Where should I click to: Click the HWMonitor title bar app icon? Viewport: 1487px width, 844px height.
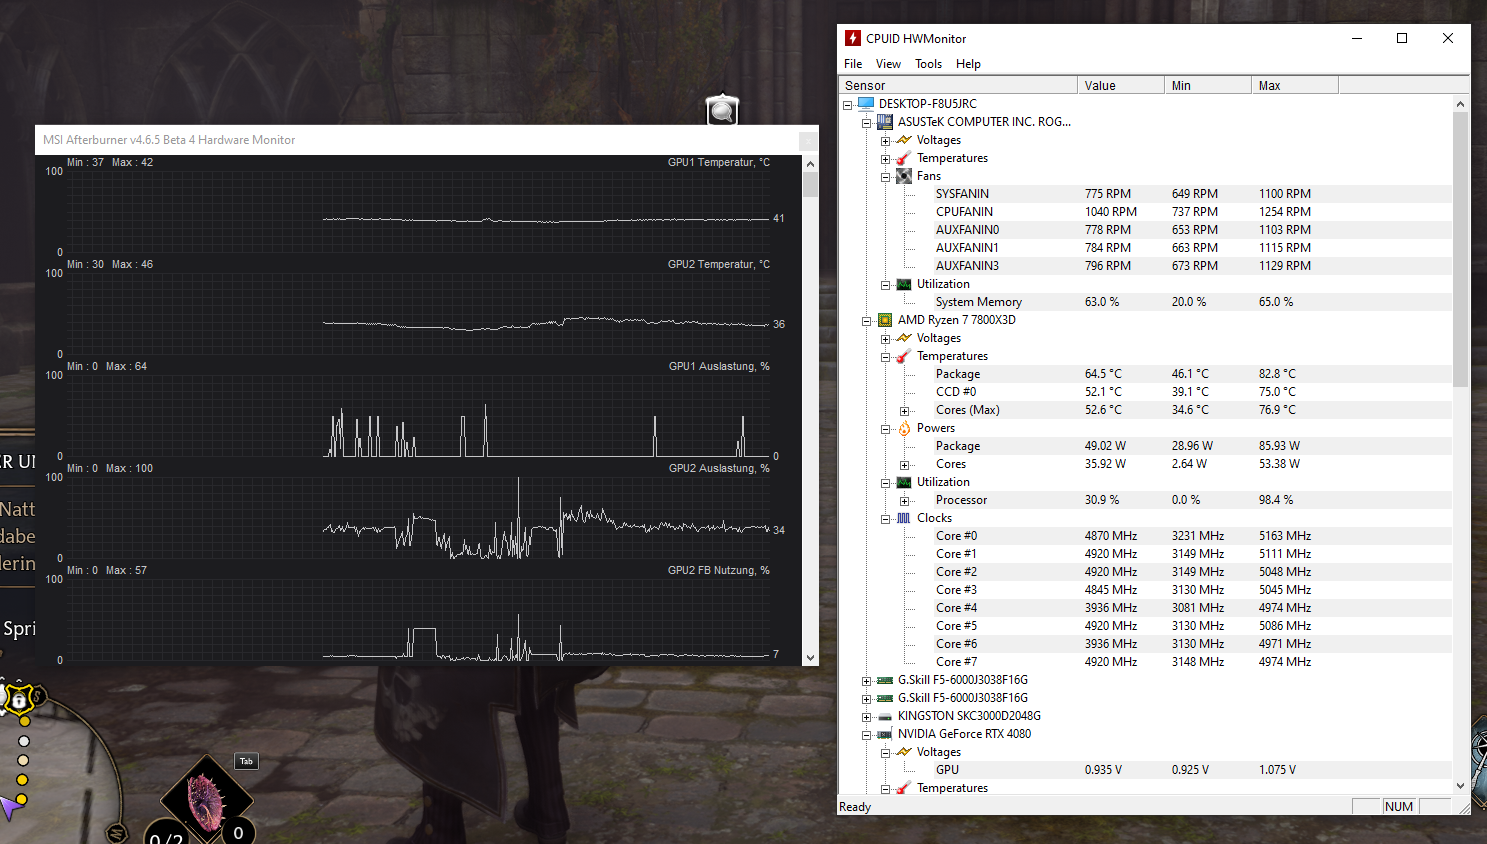pyautogui.click(x=852, y=38)
